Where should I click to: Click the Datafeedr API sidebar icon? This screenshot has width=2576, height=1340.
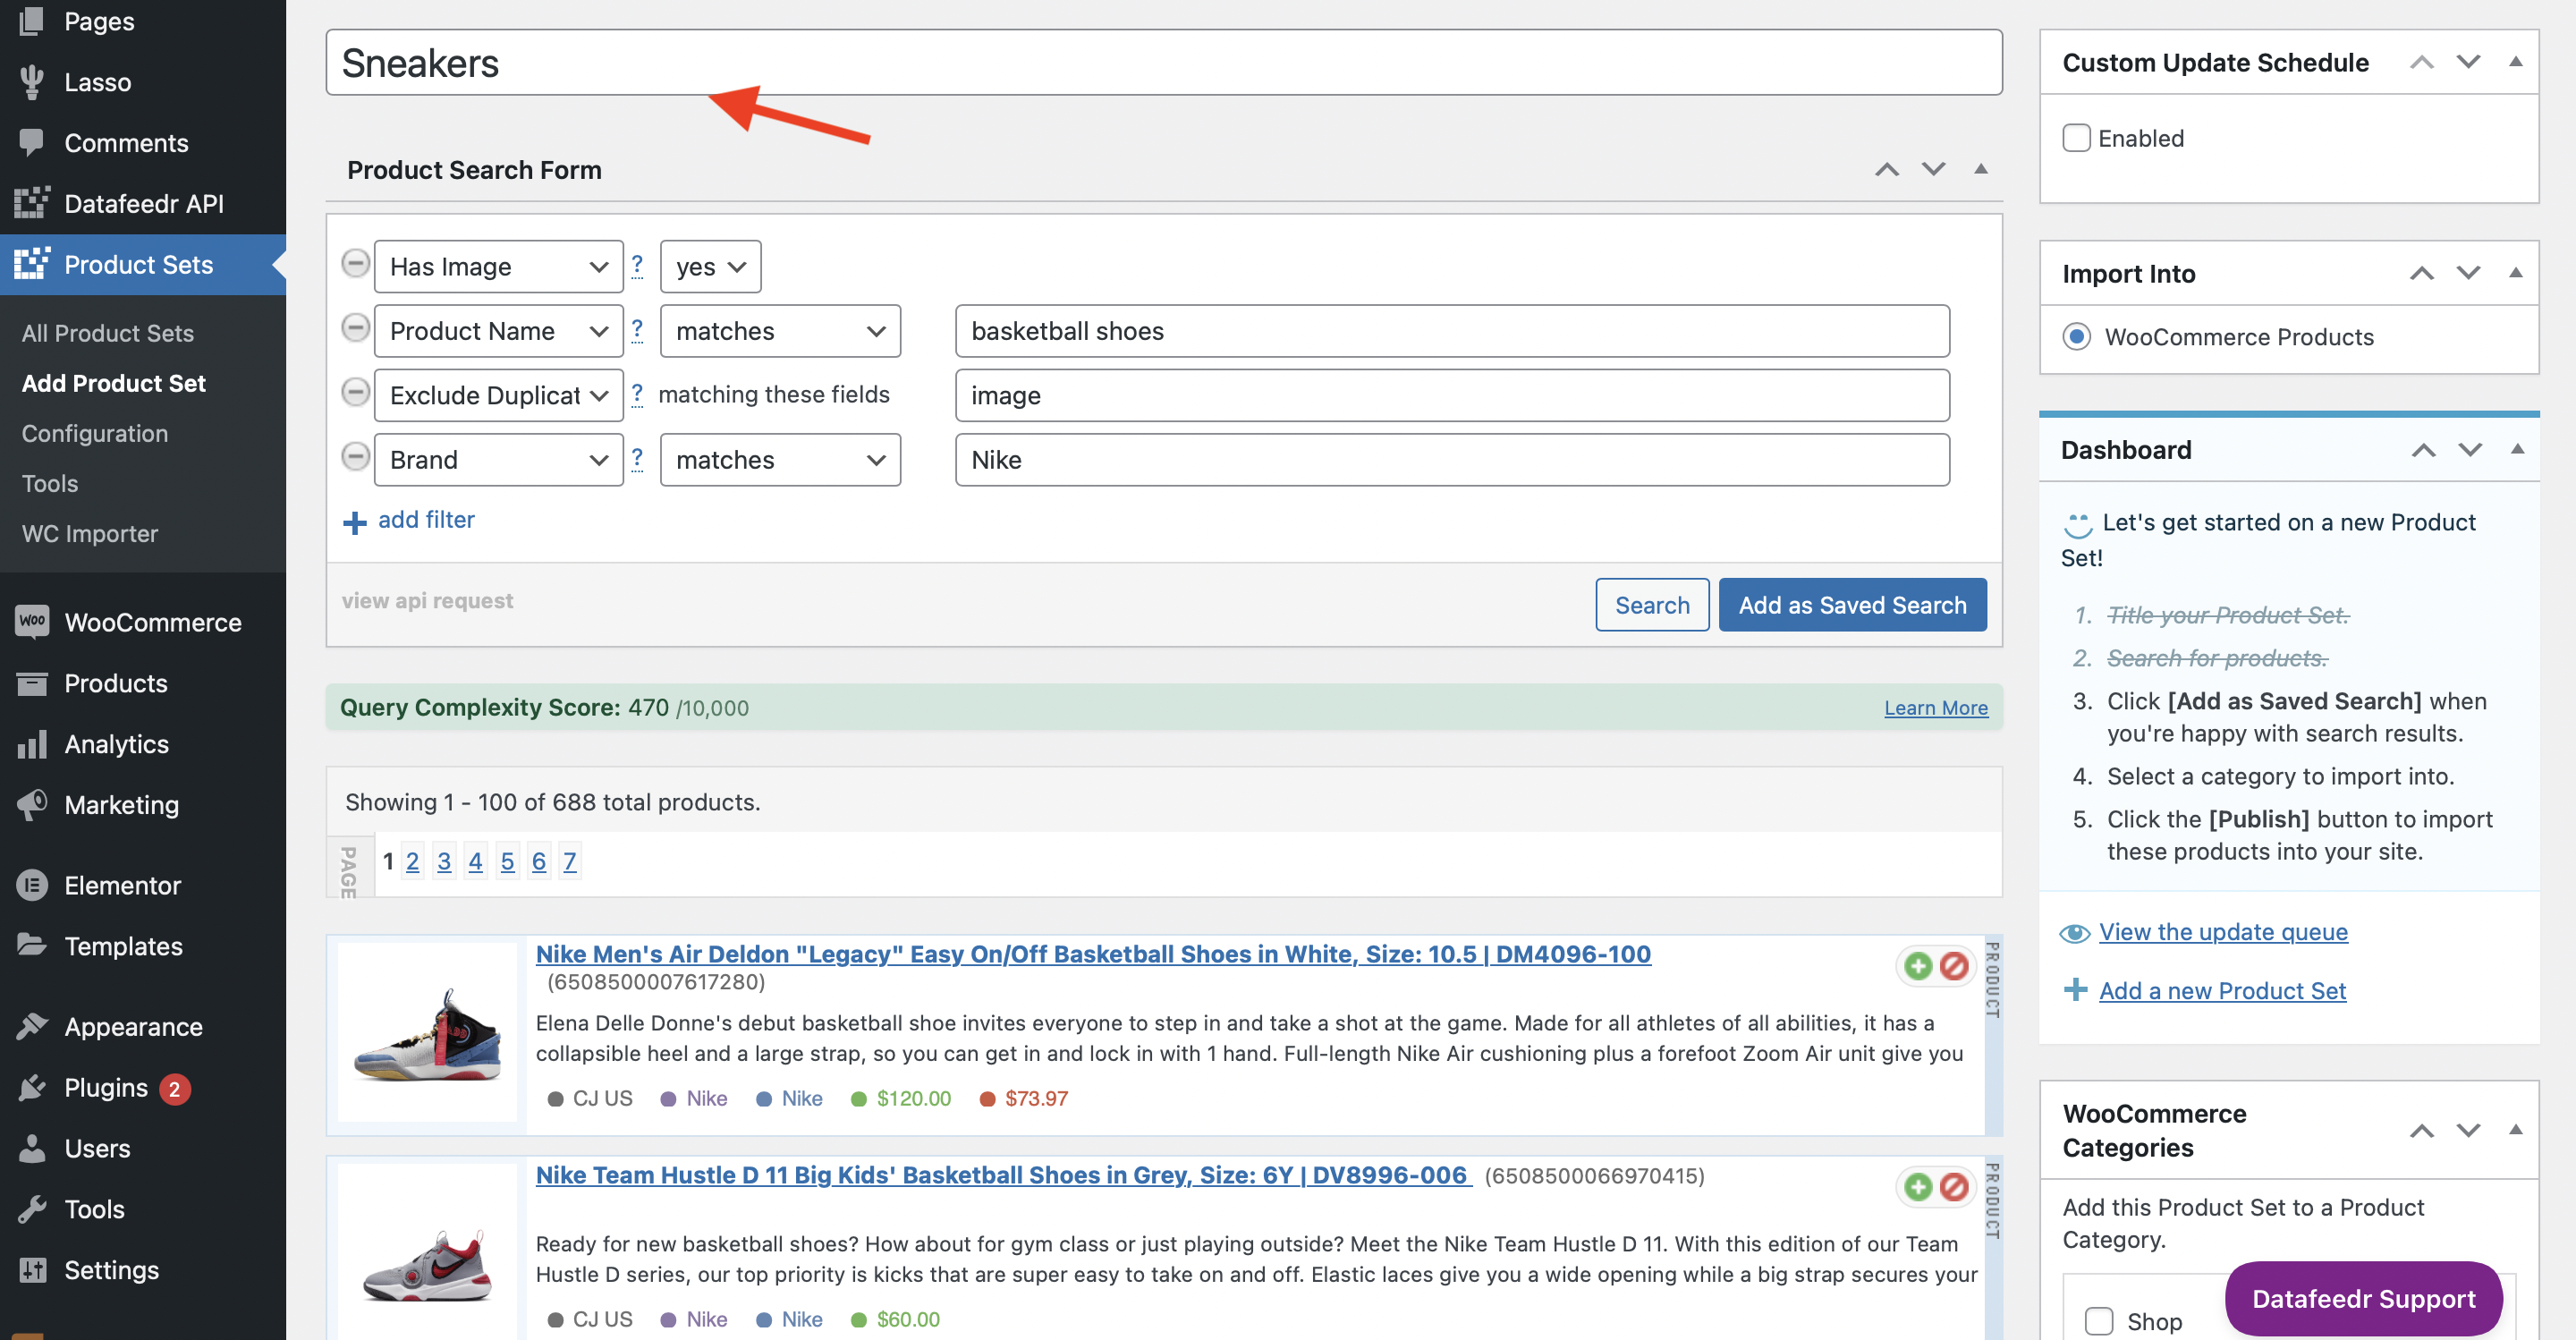(32, 203)
